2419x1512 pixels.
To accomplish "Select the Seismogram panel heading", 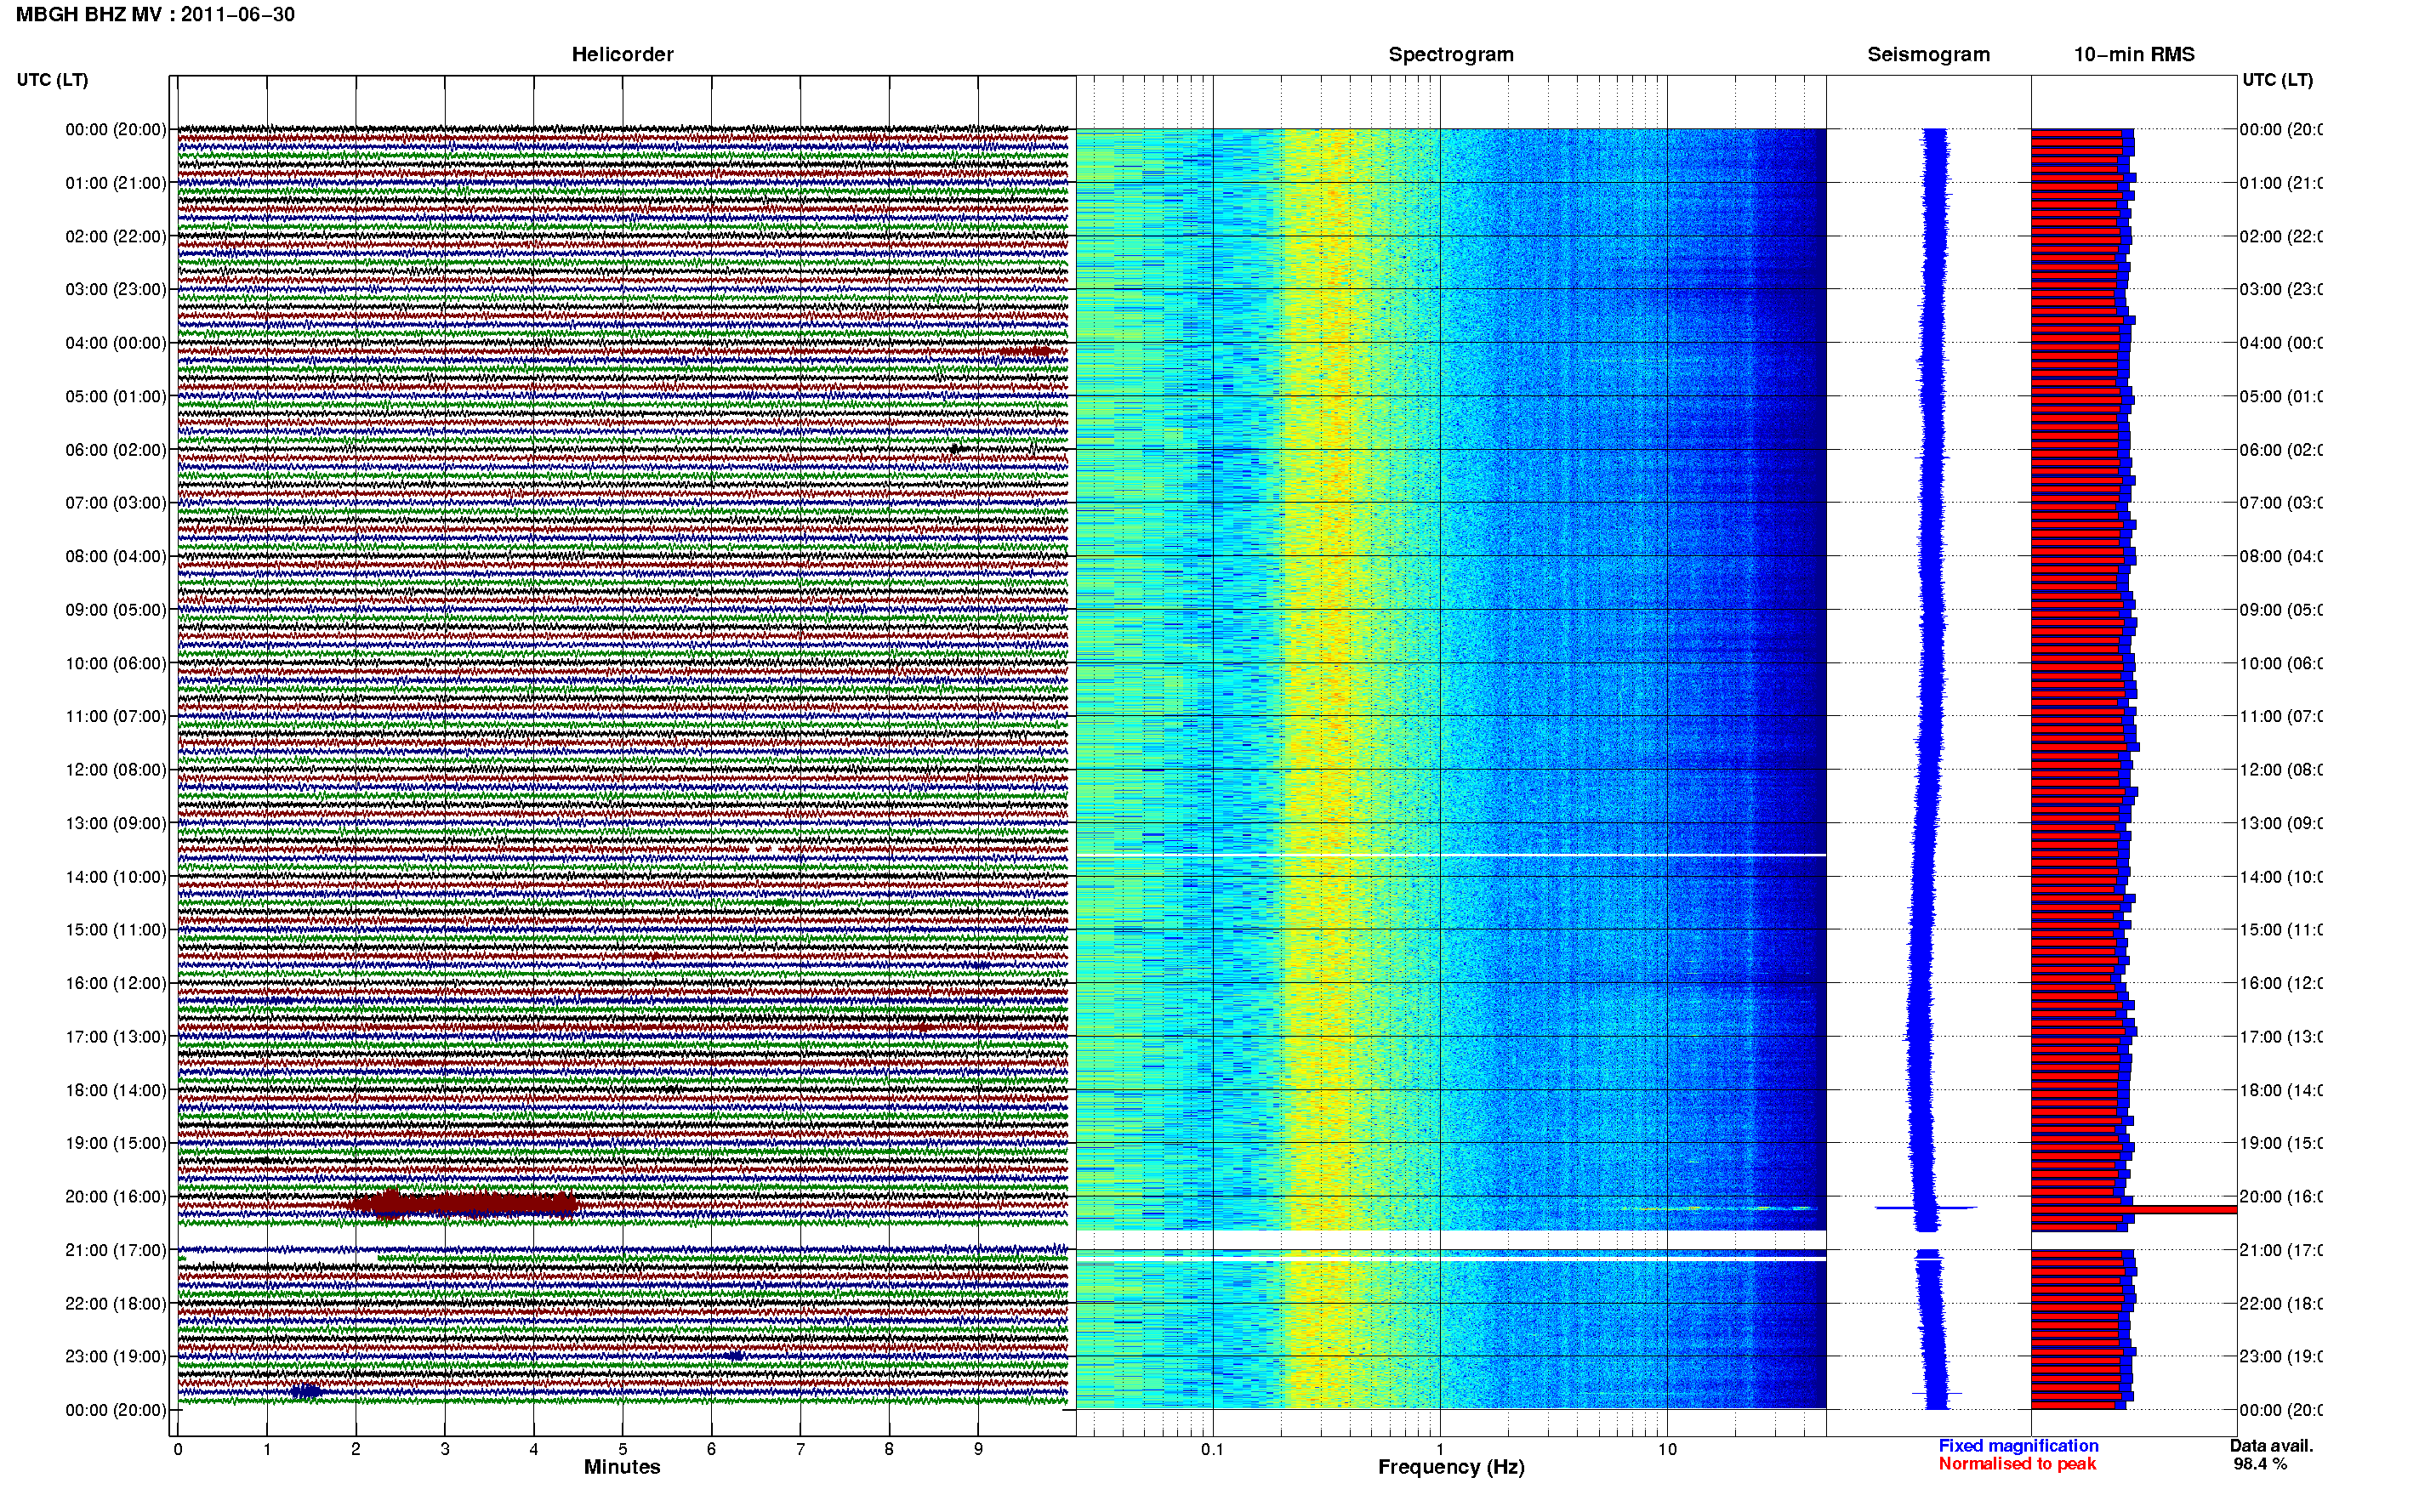I will pyautogui.click(x=1928, y=54).
